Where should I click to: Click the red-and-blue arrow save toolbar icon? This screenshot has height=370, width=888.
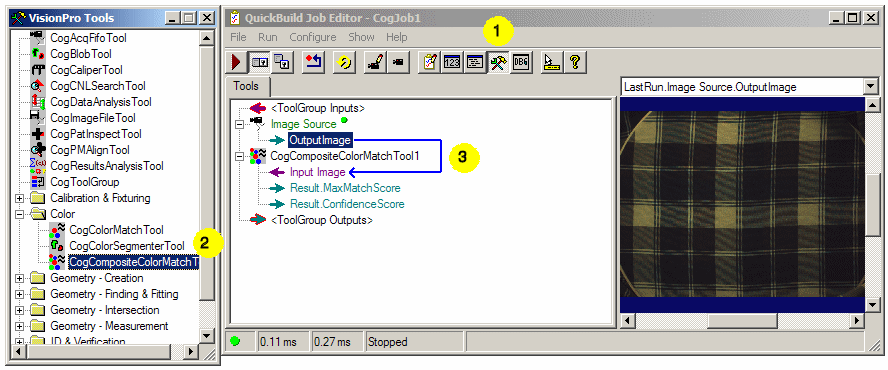point(313,62)
